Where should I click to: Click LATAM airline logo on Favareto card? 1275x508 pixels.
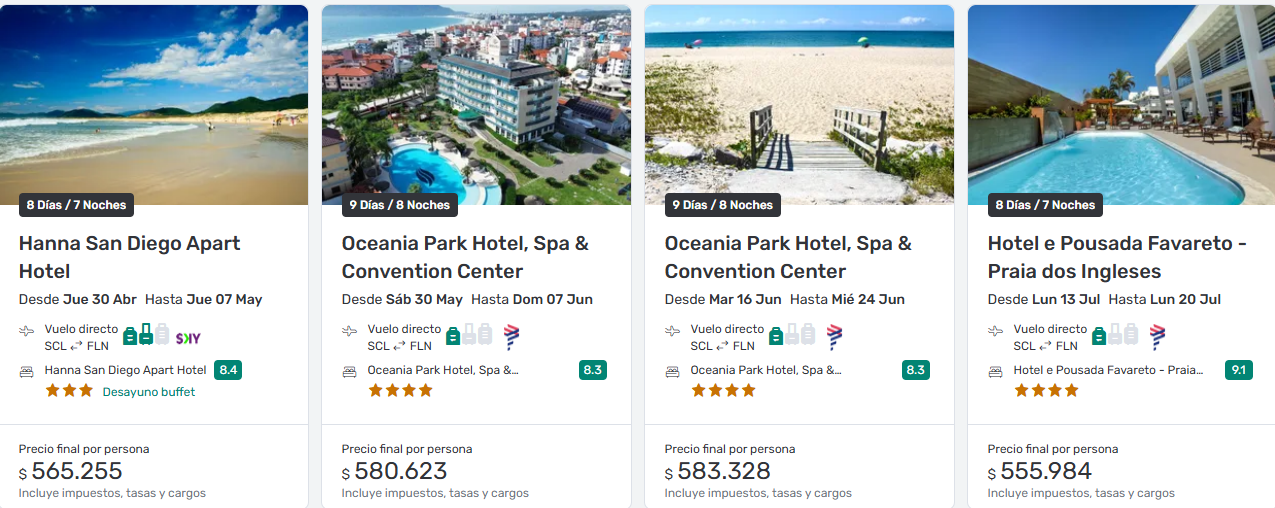[x=1158, y=337]
